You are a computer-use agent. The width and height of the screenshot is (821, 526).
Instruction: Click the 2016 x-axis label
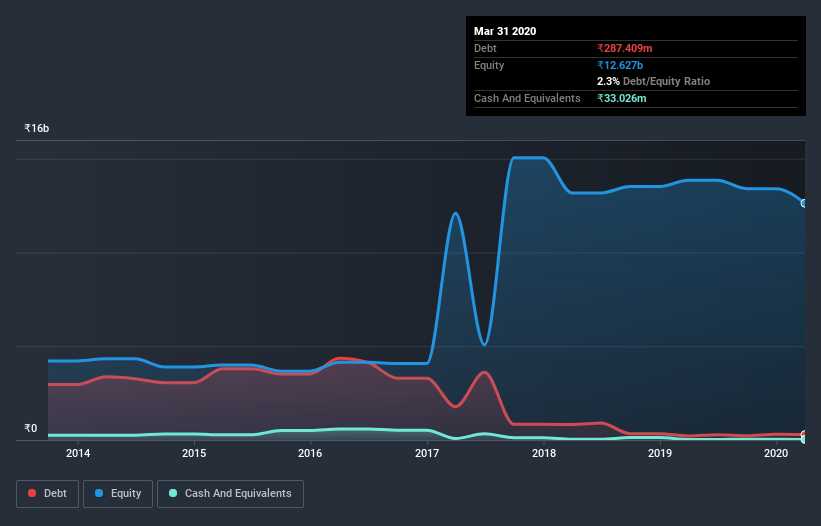point(310,453)
